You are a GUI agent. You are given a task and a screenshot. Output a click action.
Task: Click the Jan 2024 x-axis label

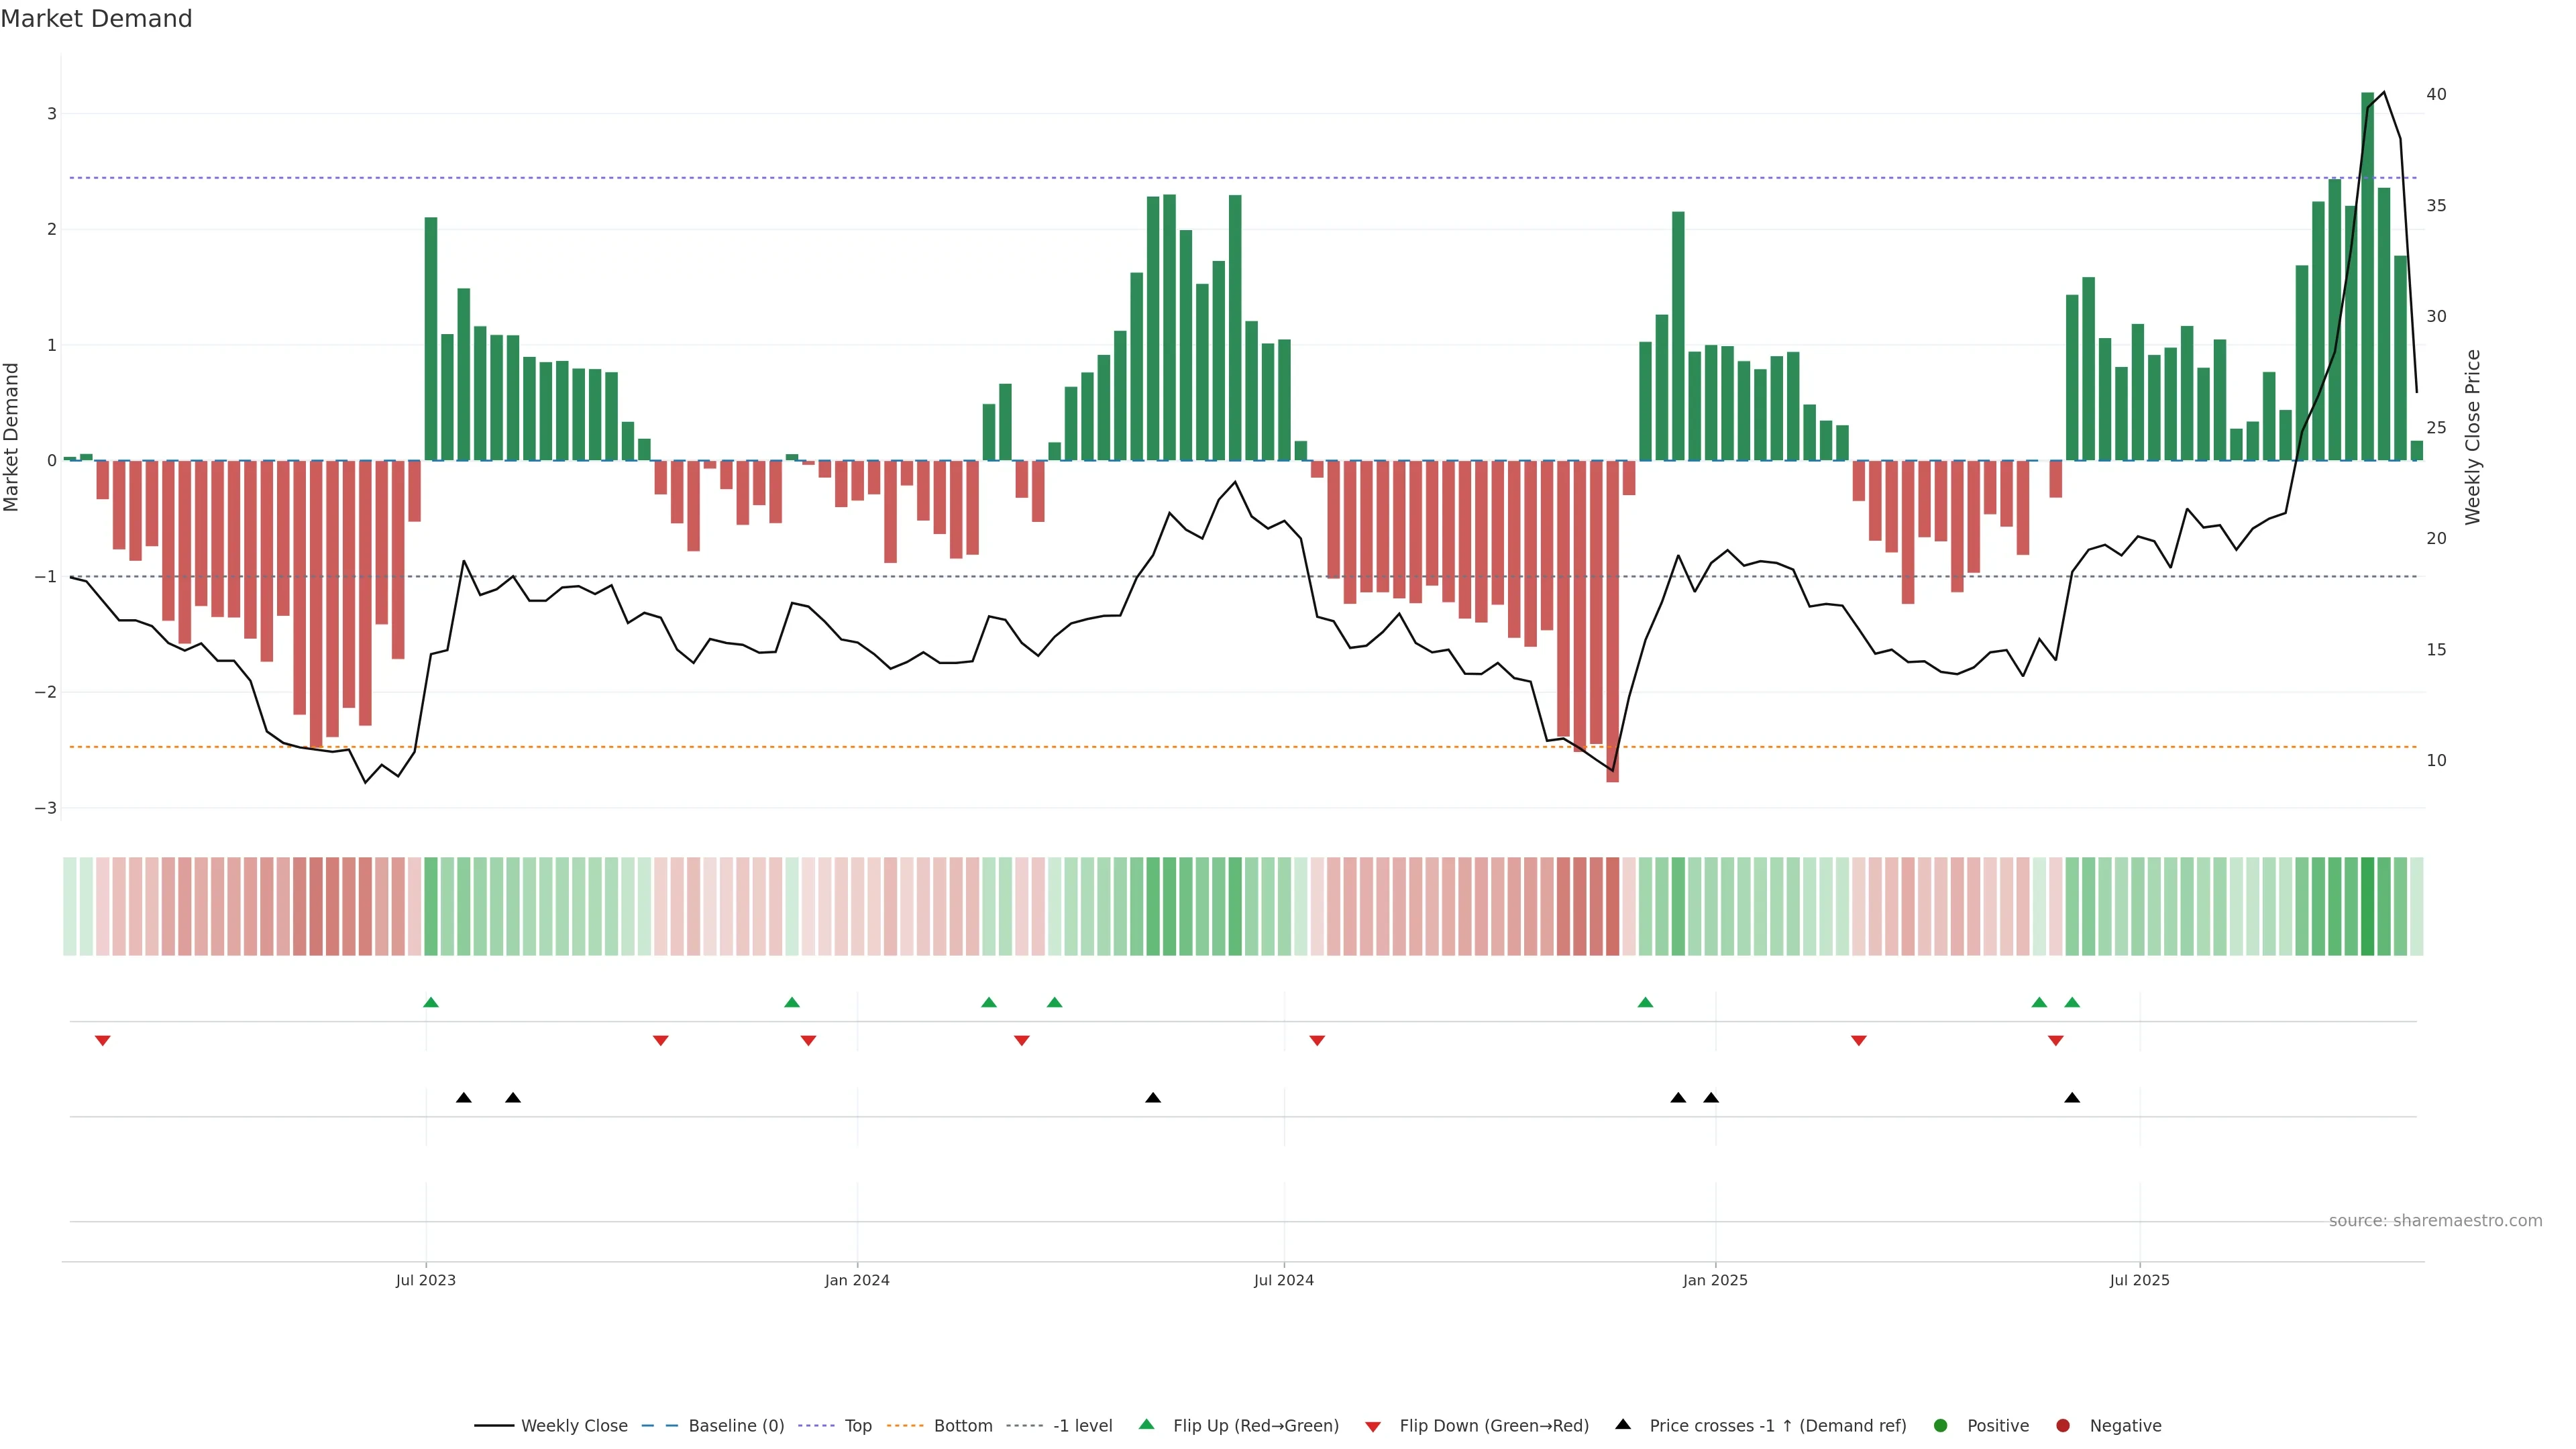857,1280
